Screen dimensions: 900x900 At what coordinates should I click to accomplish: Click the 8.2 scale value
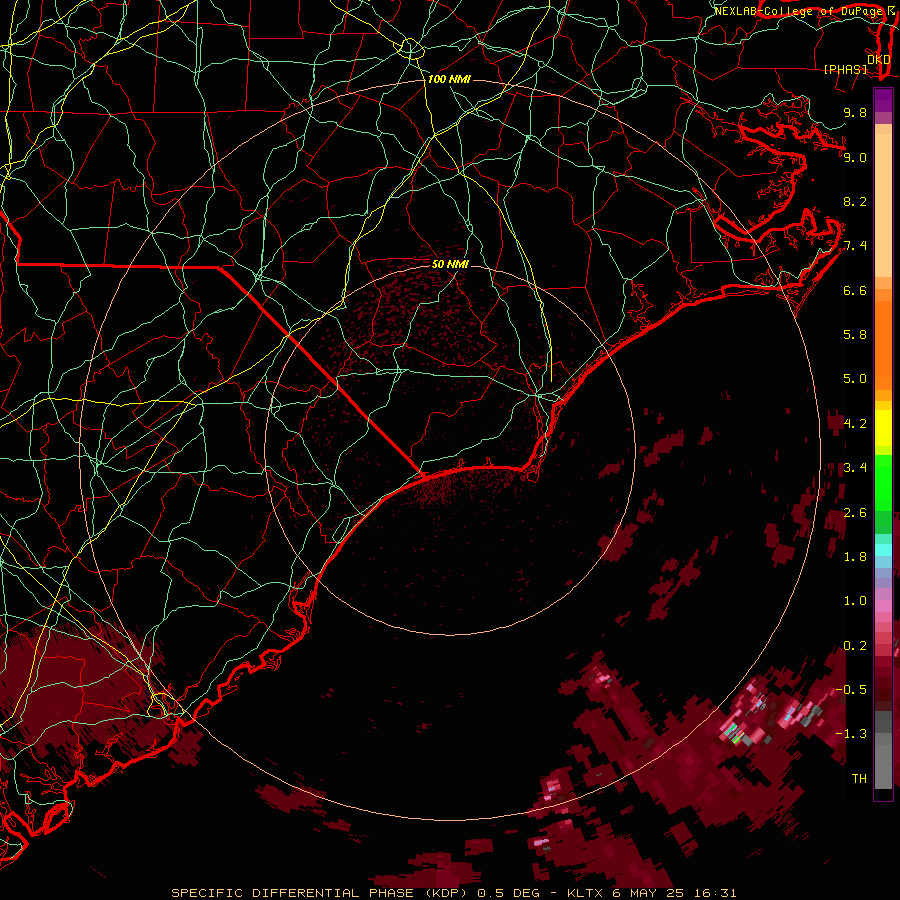click(855, 201)
